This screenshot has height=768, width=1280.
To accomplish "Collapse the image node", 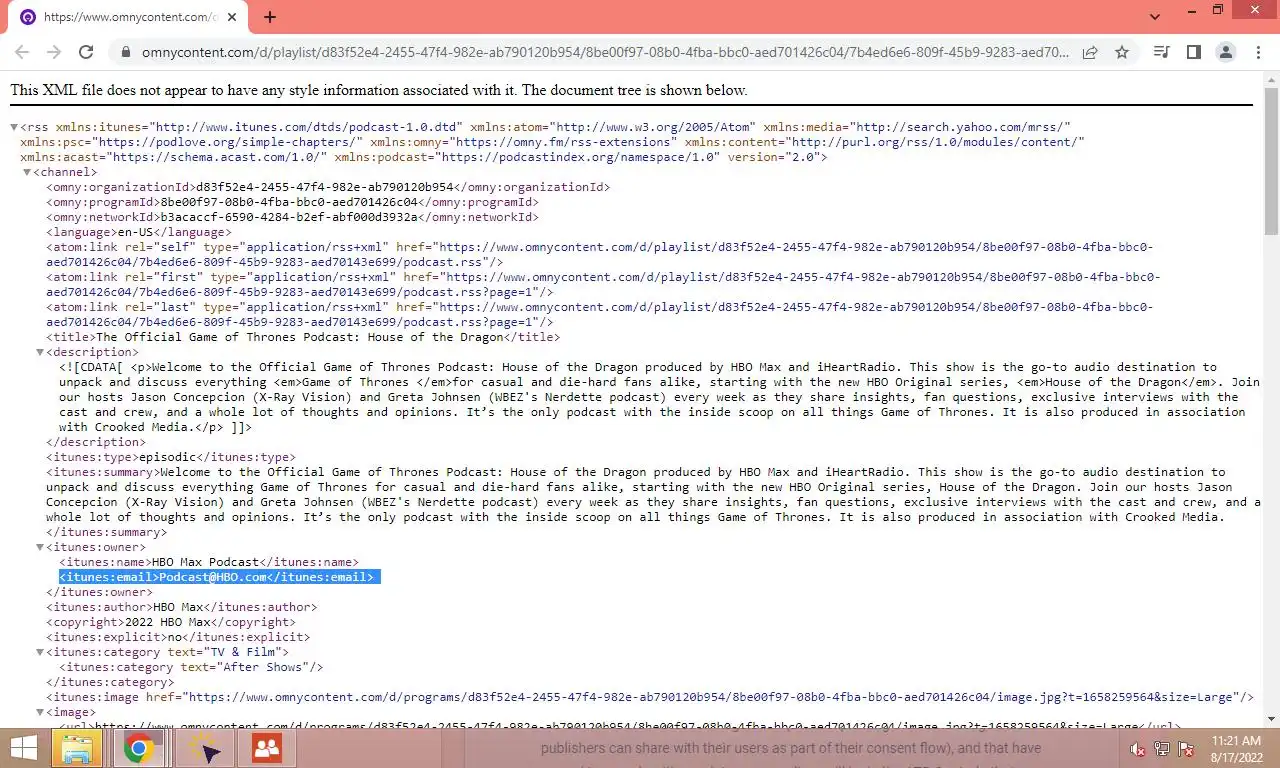I will point(40,712).
